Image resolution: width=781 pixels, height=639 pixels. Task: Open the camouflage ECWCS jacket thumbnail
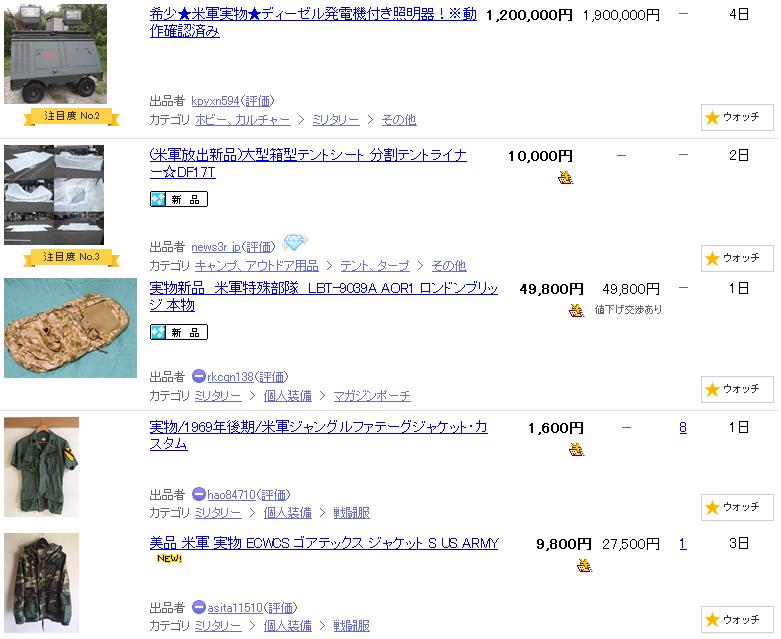(41, 583)
